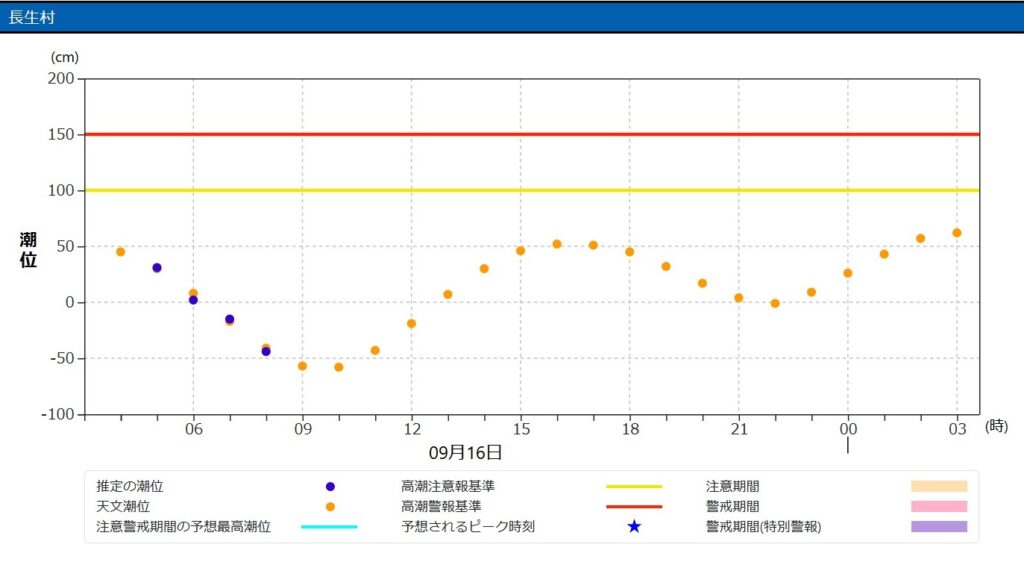Click the 18 hour label on the time axis
The width and height of the screenshot is (1024, 562).
coord(630,429)
